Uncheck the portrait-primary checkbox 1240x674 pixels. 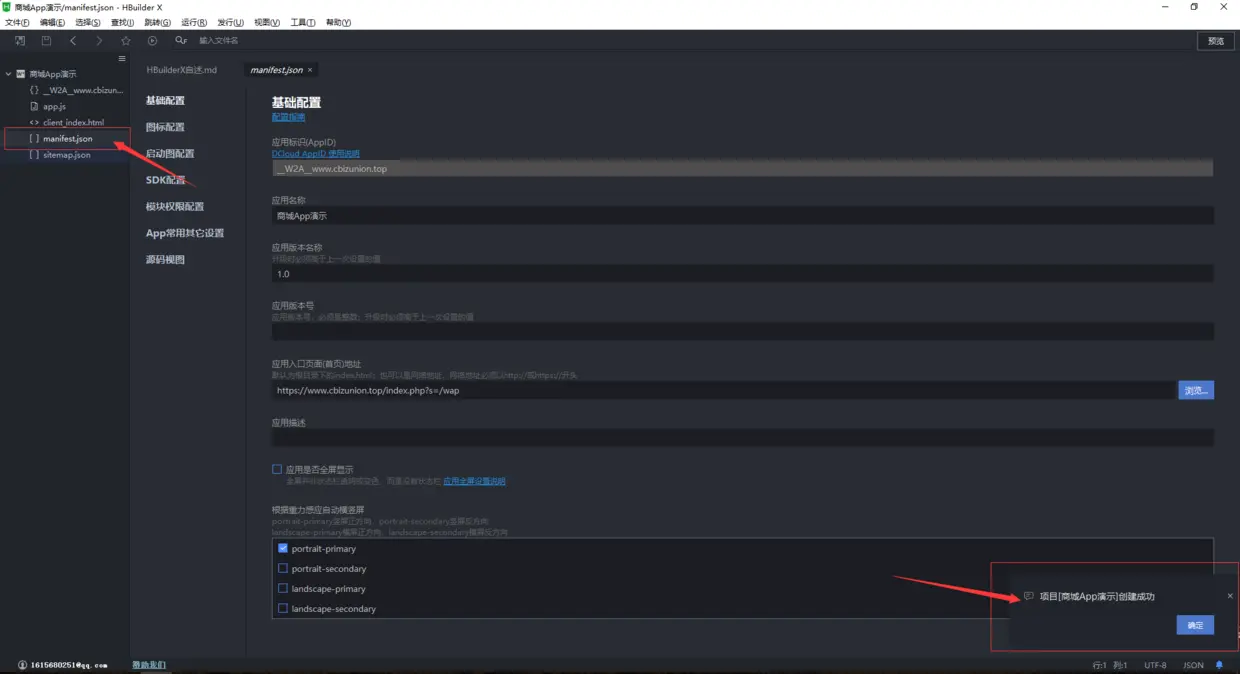click(283, 548)
